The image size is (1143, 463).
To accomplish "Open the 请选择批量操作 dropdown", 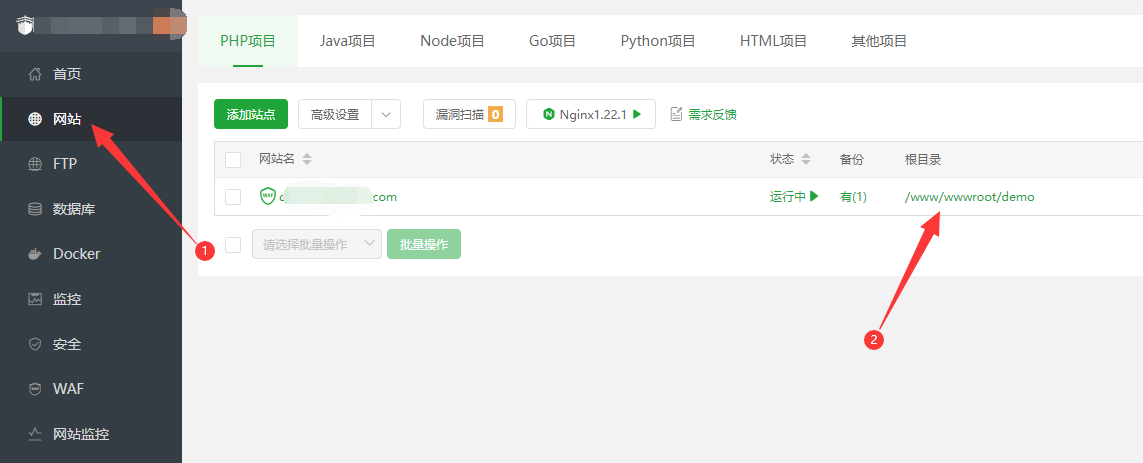I will coord(317,244).
